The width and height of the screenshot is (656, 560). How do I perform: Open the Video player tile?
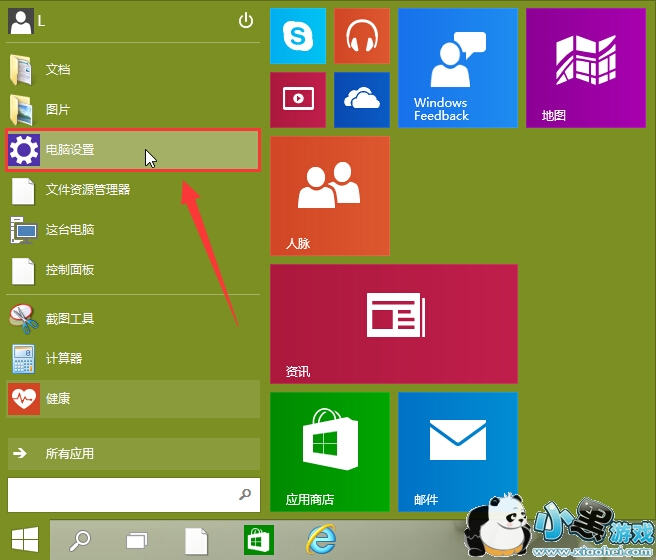[298, 100]
